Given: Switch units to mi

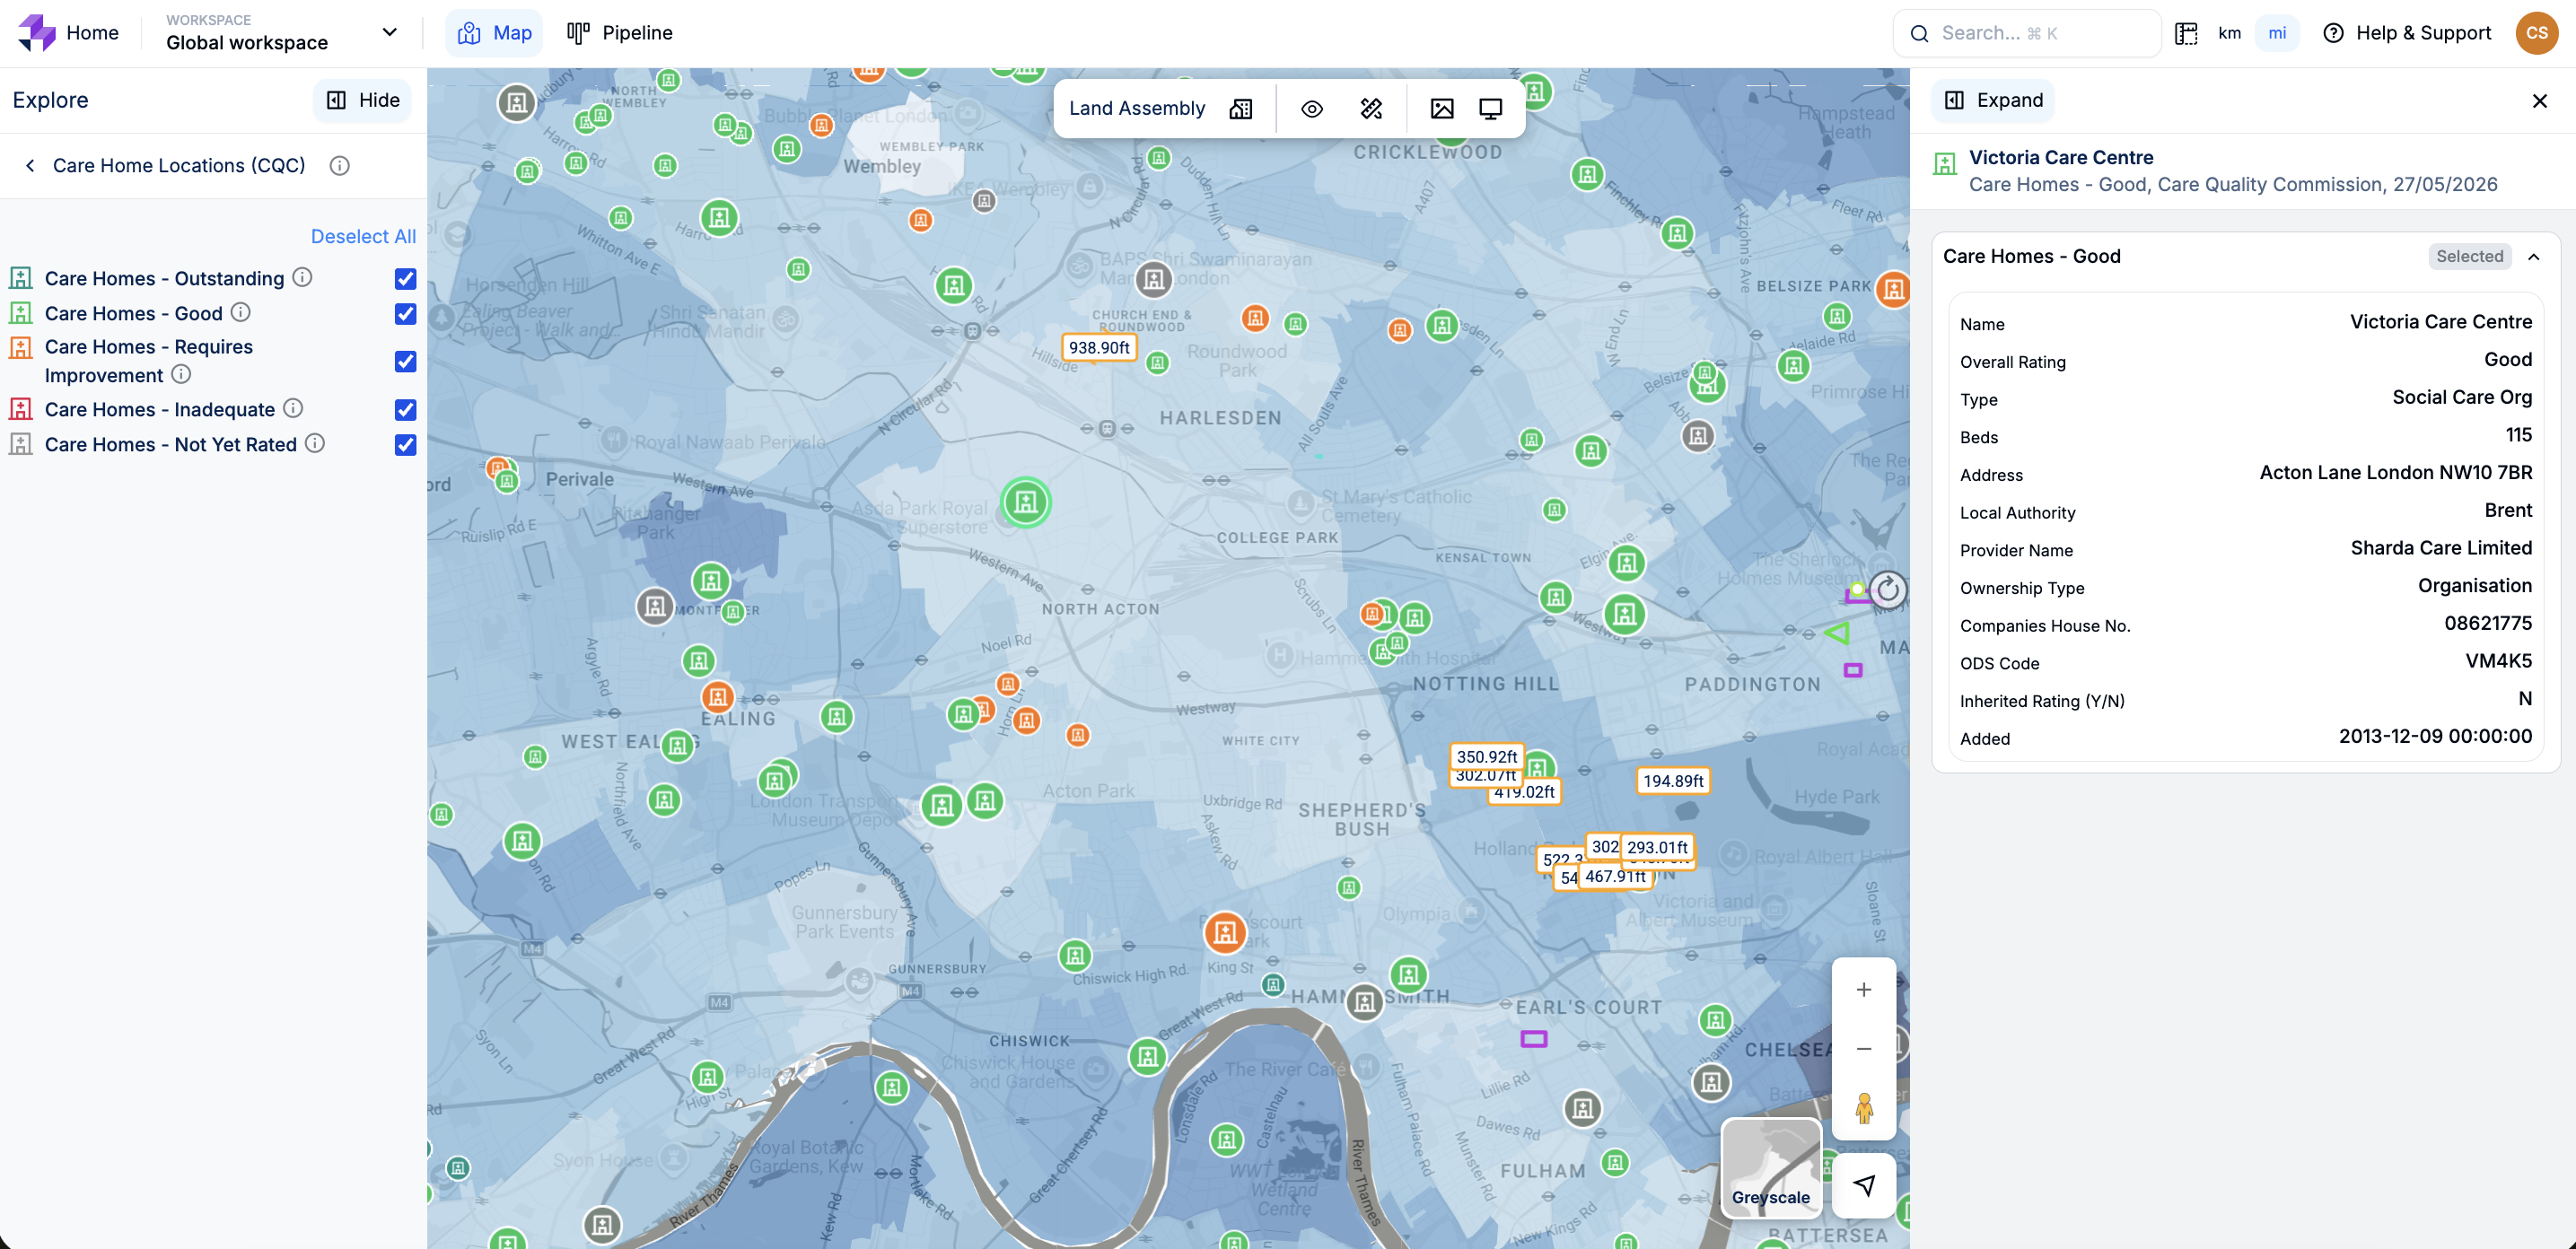Looking at the screenshot, I should [2277, 33].
